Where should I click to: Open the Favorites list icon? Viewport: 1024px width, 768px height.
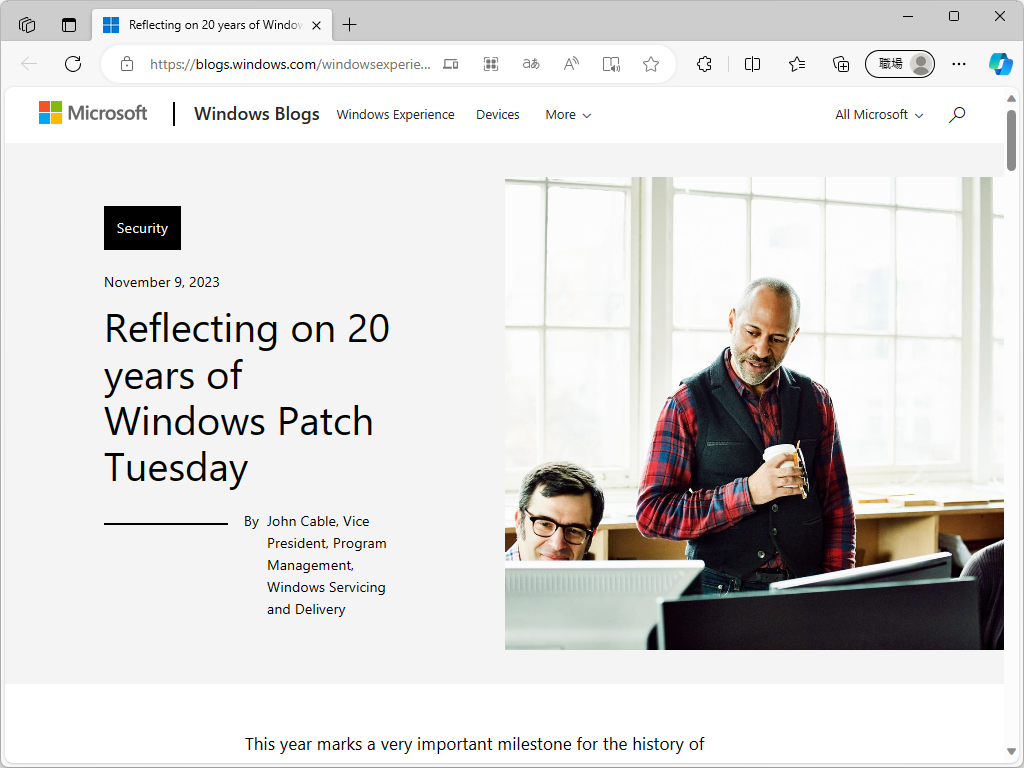[796, 63]
